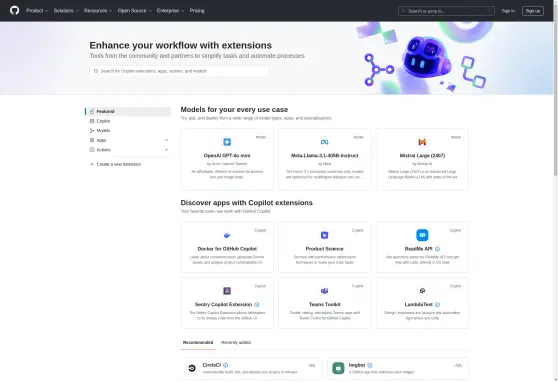Screen dimensions: 558x382
Task: Click verified badge next to CircleCI
Action: click(x=226, y=365)
